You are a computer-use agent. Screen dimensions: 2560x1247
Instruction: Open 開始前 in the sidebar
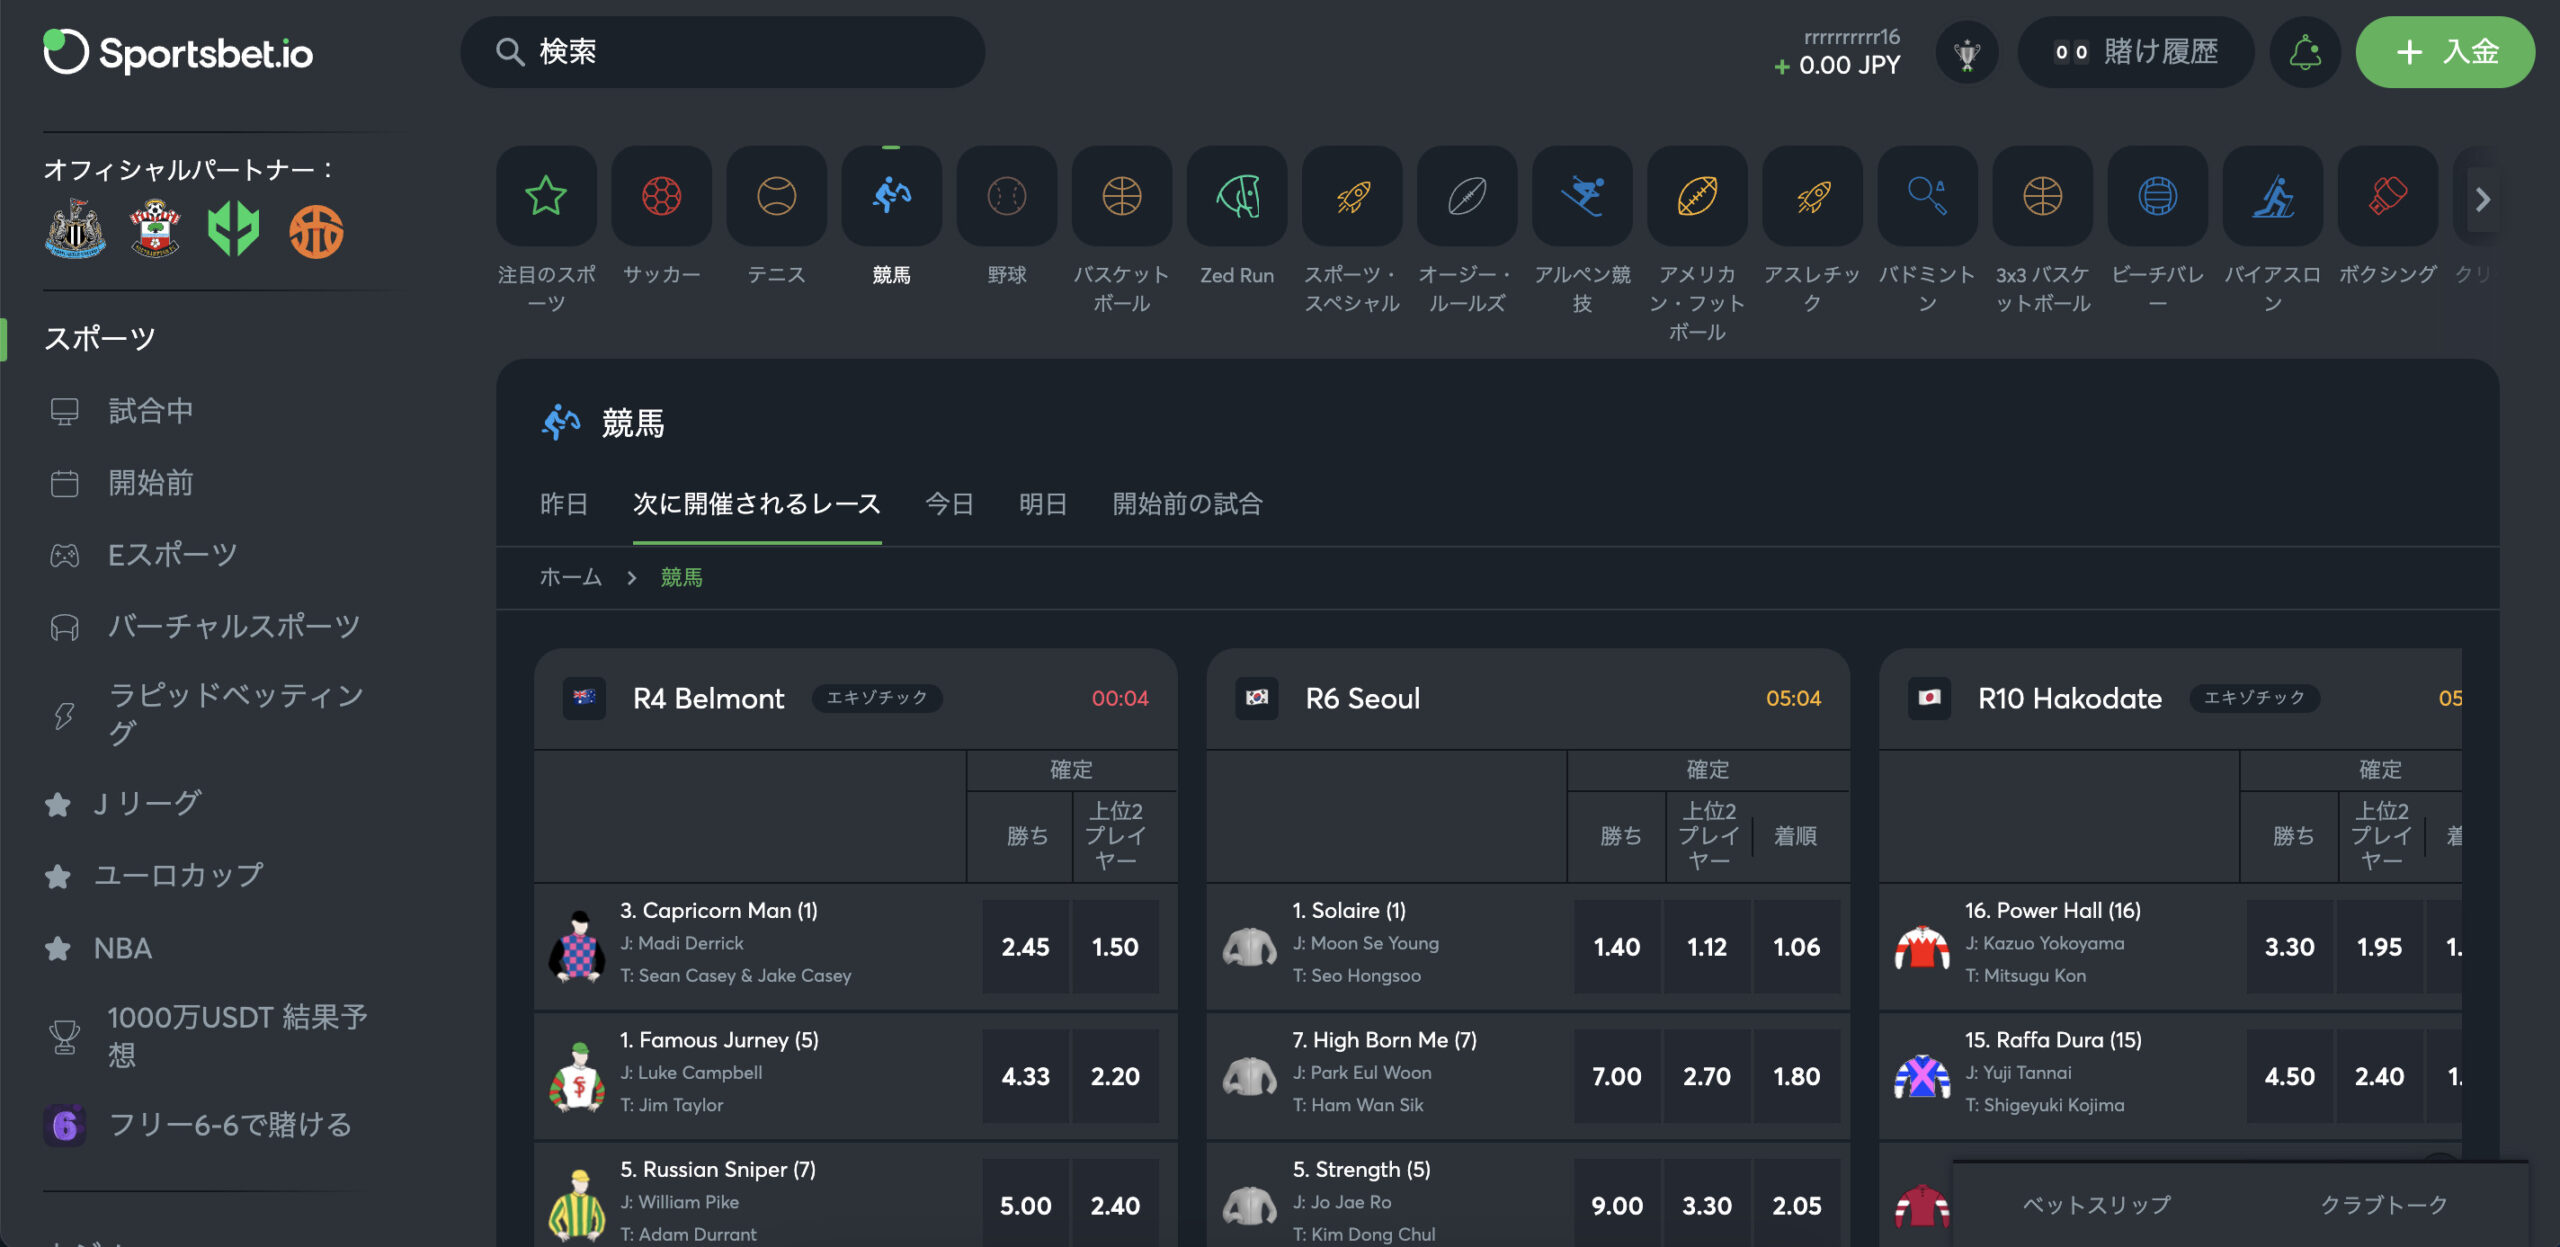pyautogui.click(x=150, y=483)
